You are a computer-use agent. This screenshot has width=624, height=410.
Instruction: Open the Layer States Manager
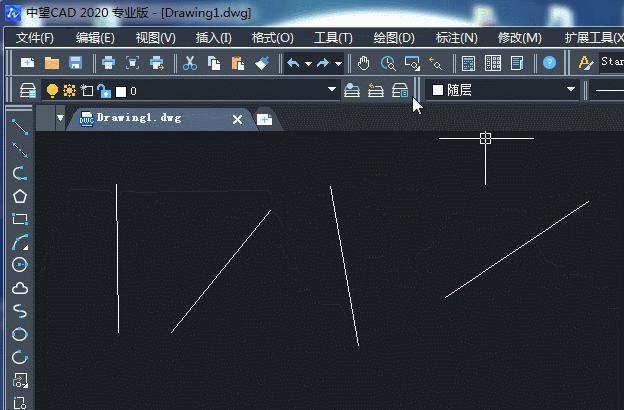click(400, 90)
